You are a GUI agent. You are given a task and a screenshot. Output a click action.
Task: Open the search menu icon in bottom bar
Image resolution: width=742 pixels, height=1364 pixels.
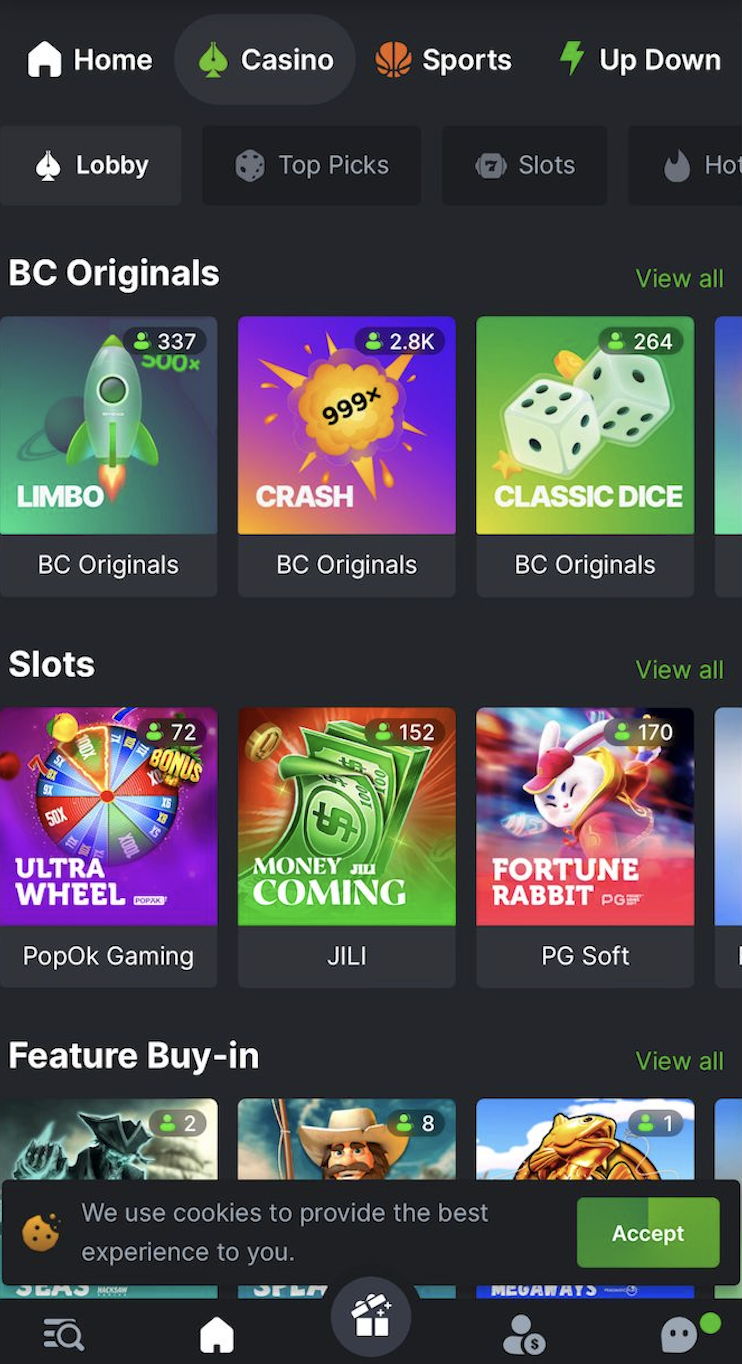click(x=64, y=1333)
